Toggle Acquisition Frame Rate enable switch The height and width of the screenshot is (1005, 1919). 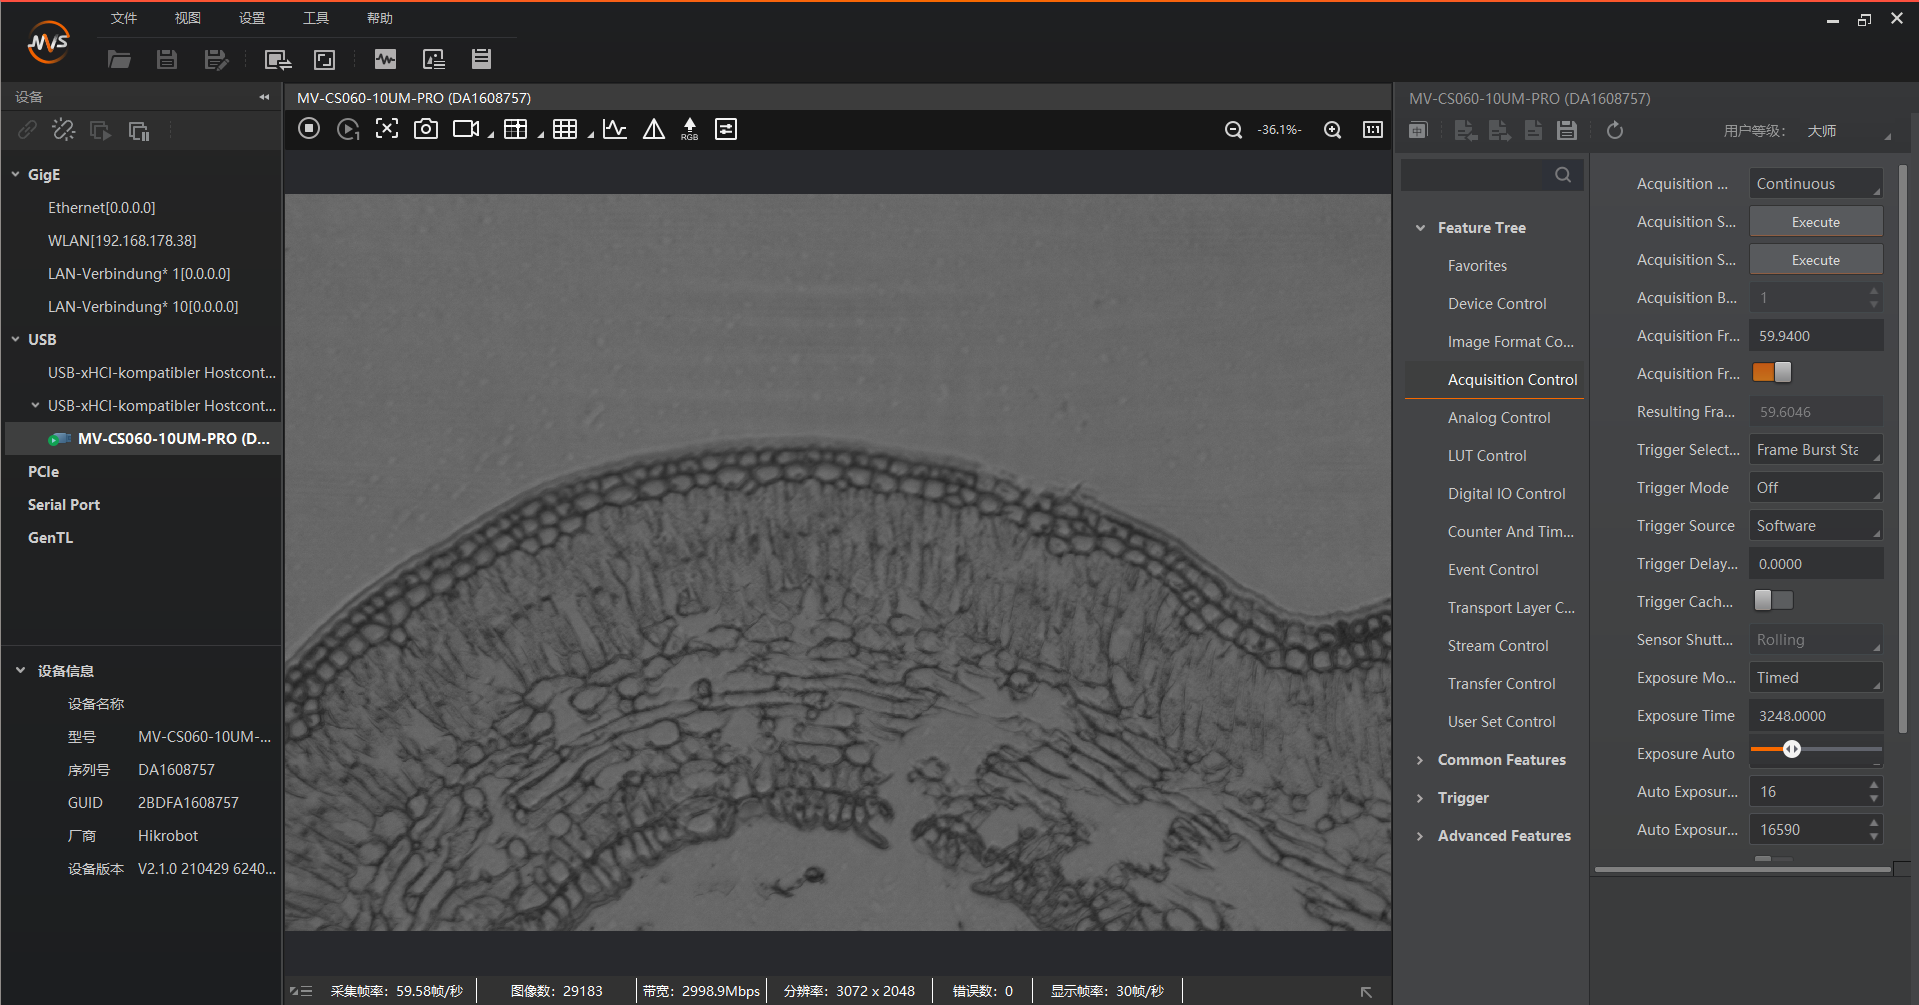click(x=1772, y=373)
